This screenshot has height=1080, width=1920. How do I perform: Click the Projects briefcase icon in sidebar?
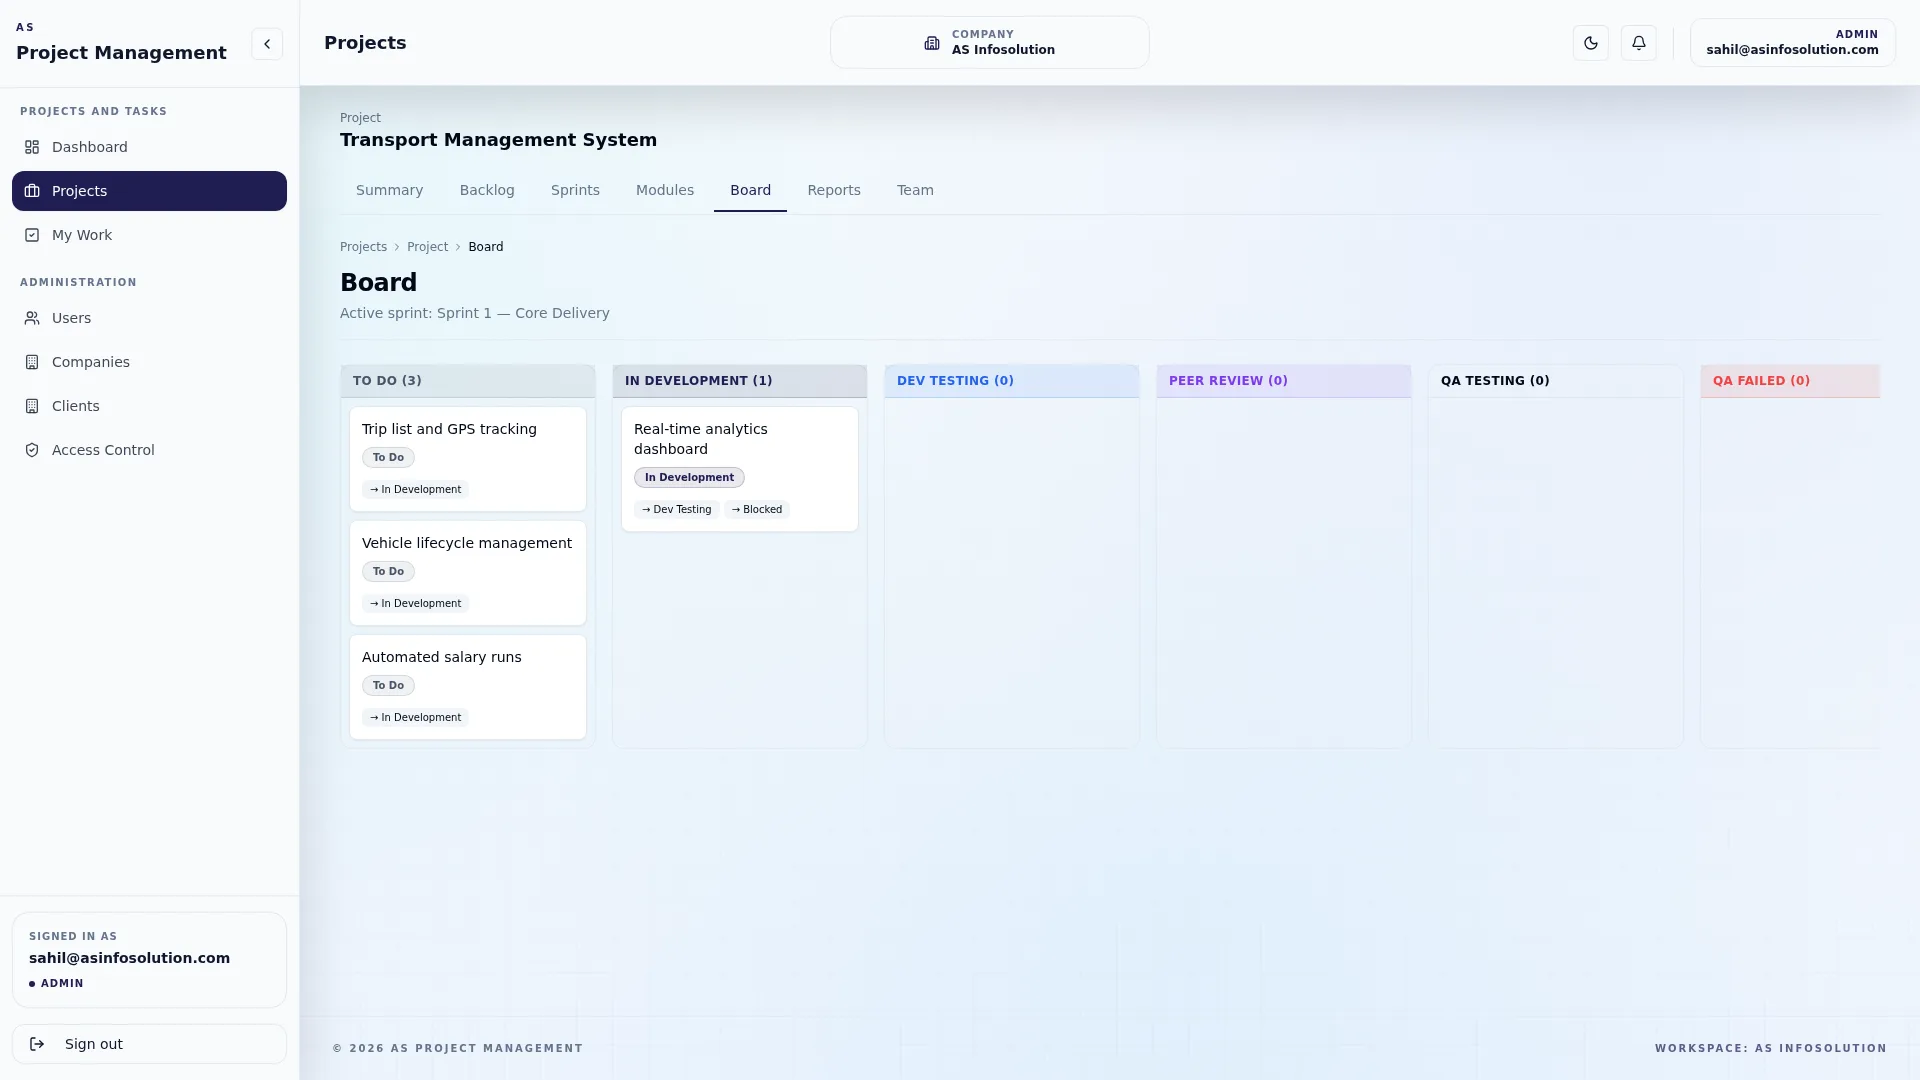click(32, 191)
